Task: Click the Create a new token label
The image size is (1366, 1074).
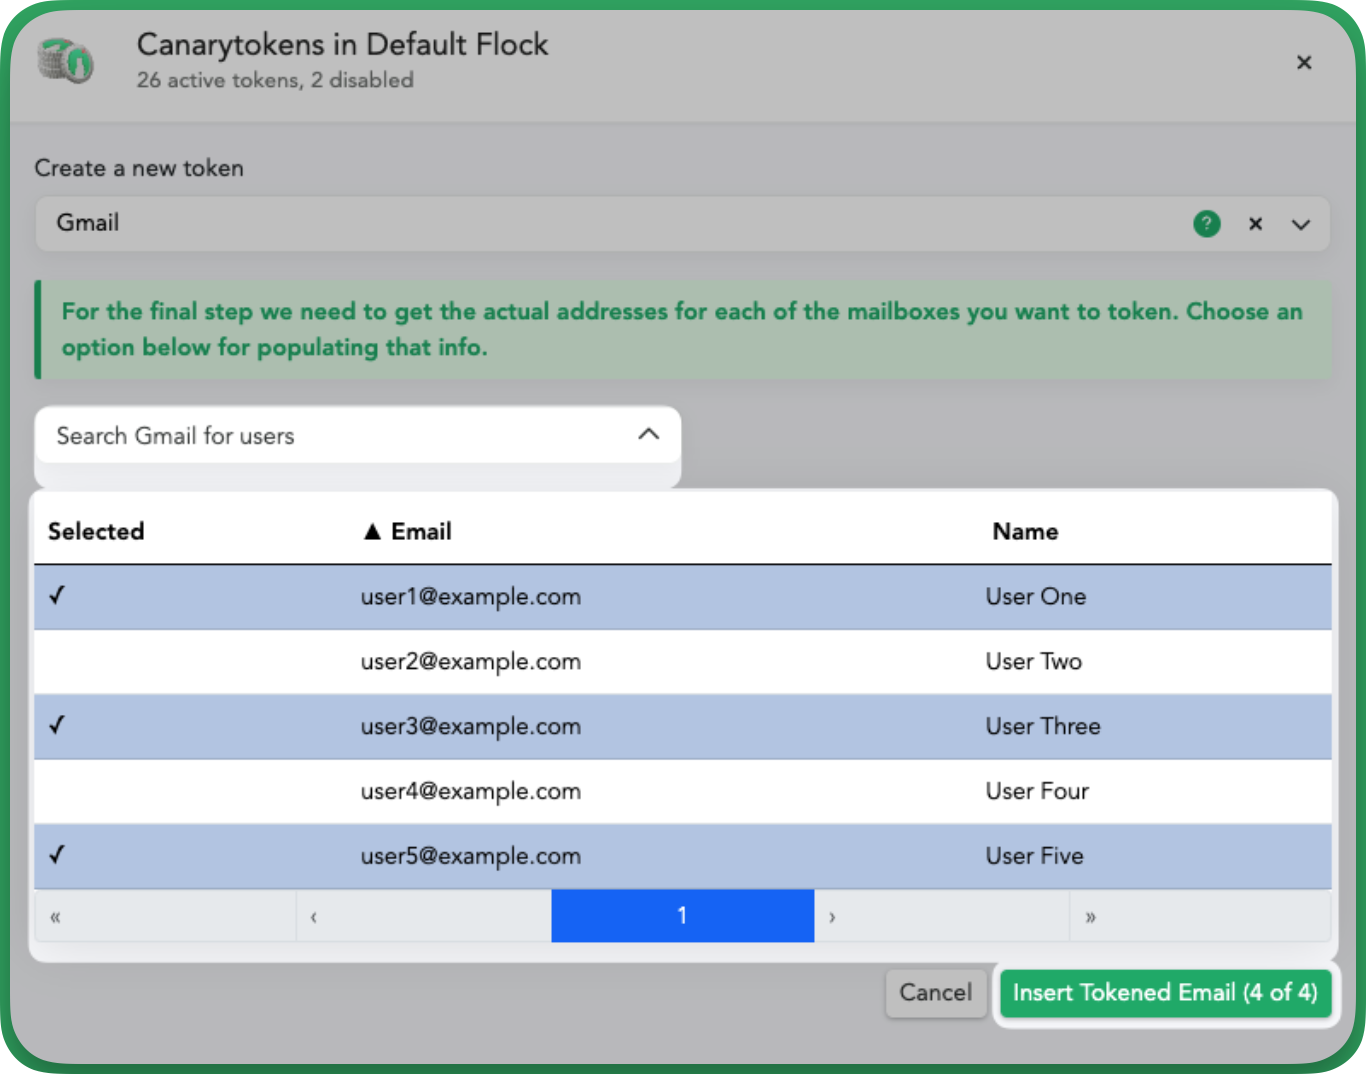Action: [139, 168]
